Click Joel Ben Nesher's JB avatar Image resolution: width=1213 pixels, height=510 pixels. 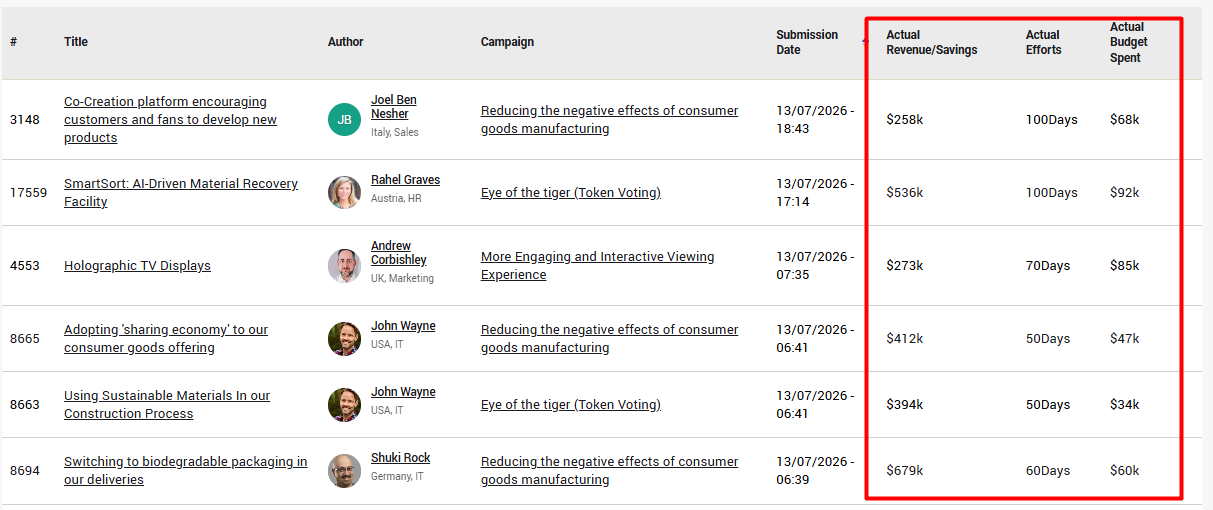344,120
